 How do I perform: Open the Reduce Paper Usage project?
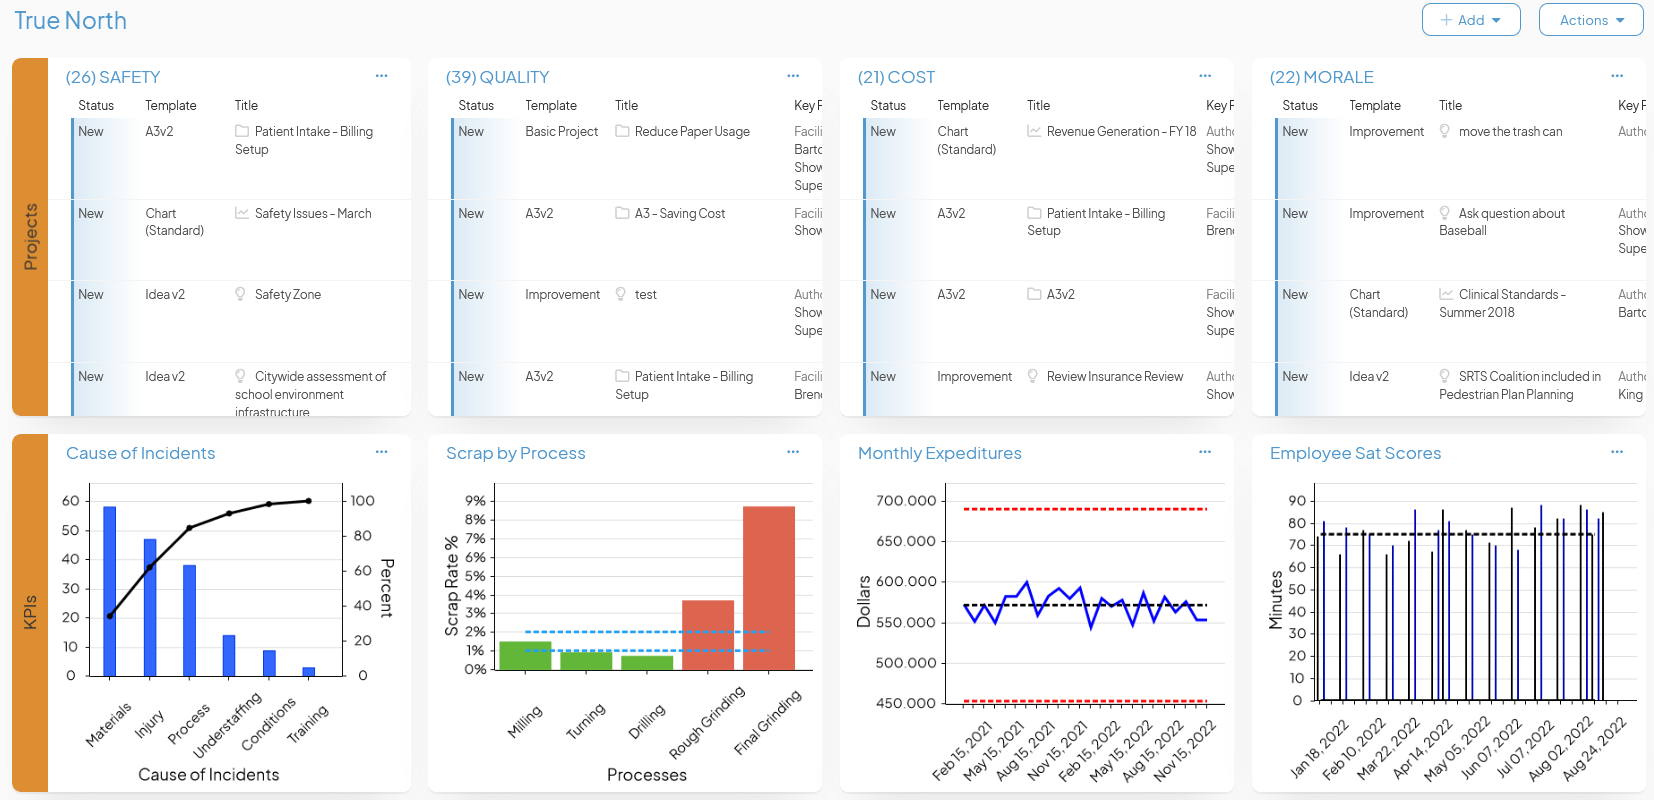pos(691,131)
